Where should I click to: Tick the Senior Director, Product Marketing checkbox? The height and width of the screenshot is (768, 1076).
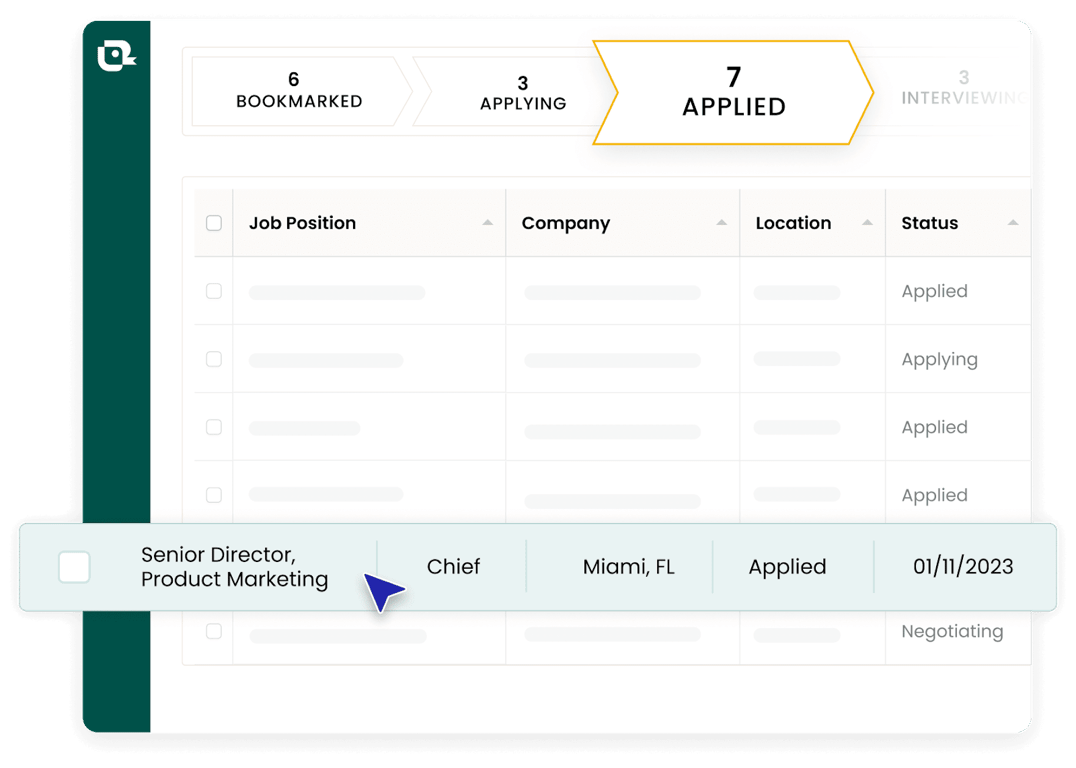coord(74,567)
